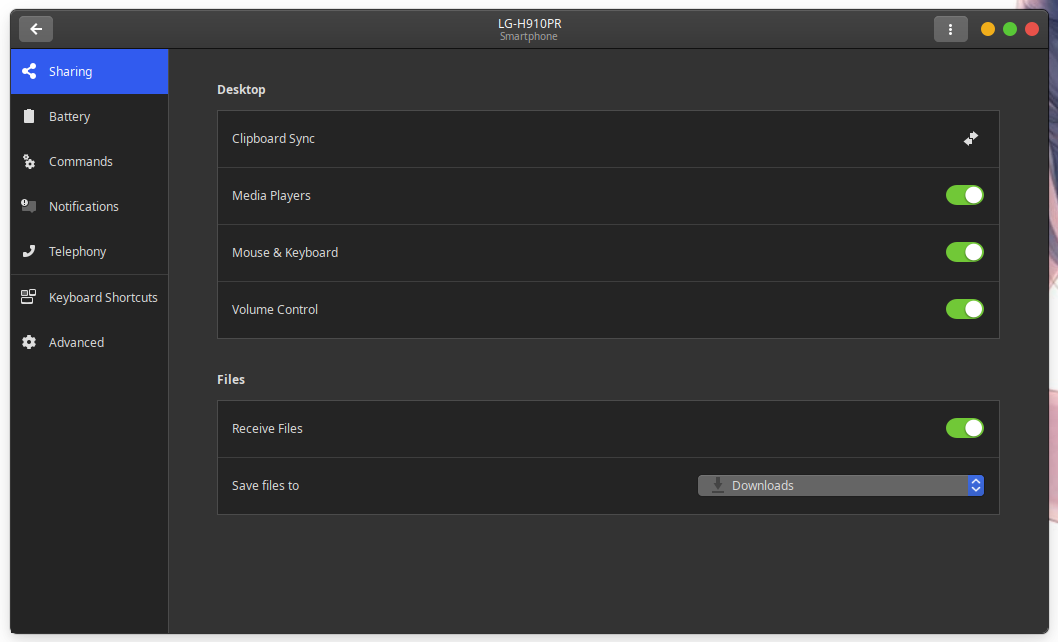Open the Downloads folder dropdown

(841, 485)
